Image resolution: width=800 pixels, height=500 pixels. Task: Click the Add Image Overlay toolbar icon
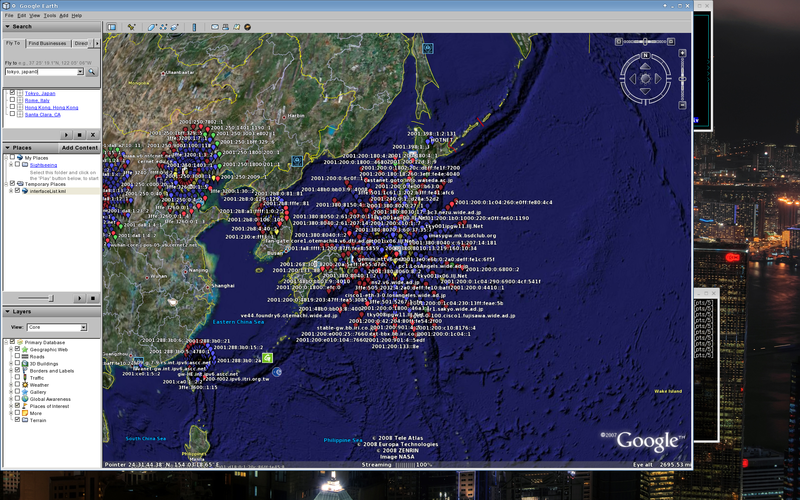coord(174,27)
